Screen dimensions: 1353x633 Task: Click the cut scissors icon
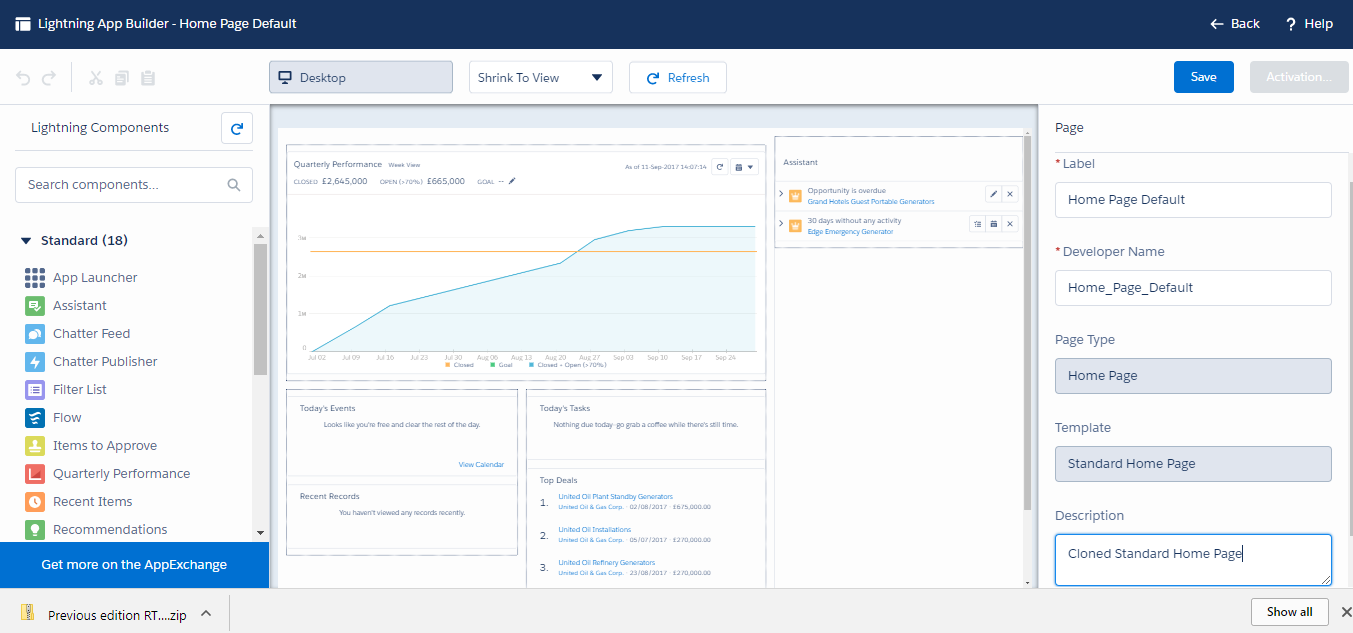96,77
